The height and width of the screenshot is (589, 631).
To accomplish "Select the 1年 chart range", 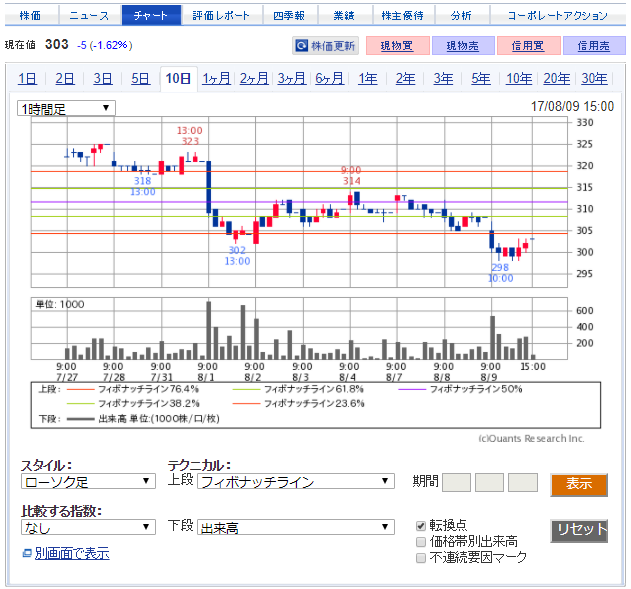I will click(x=368, y=78).
